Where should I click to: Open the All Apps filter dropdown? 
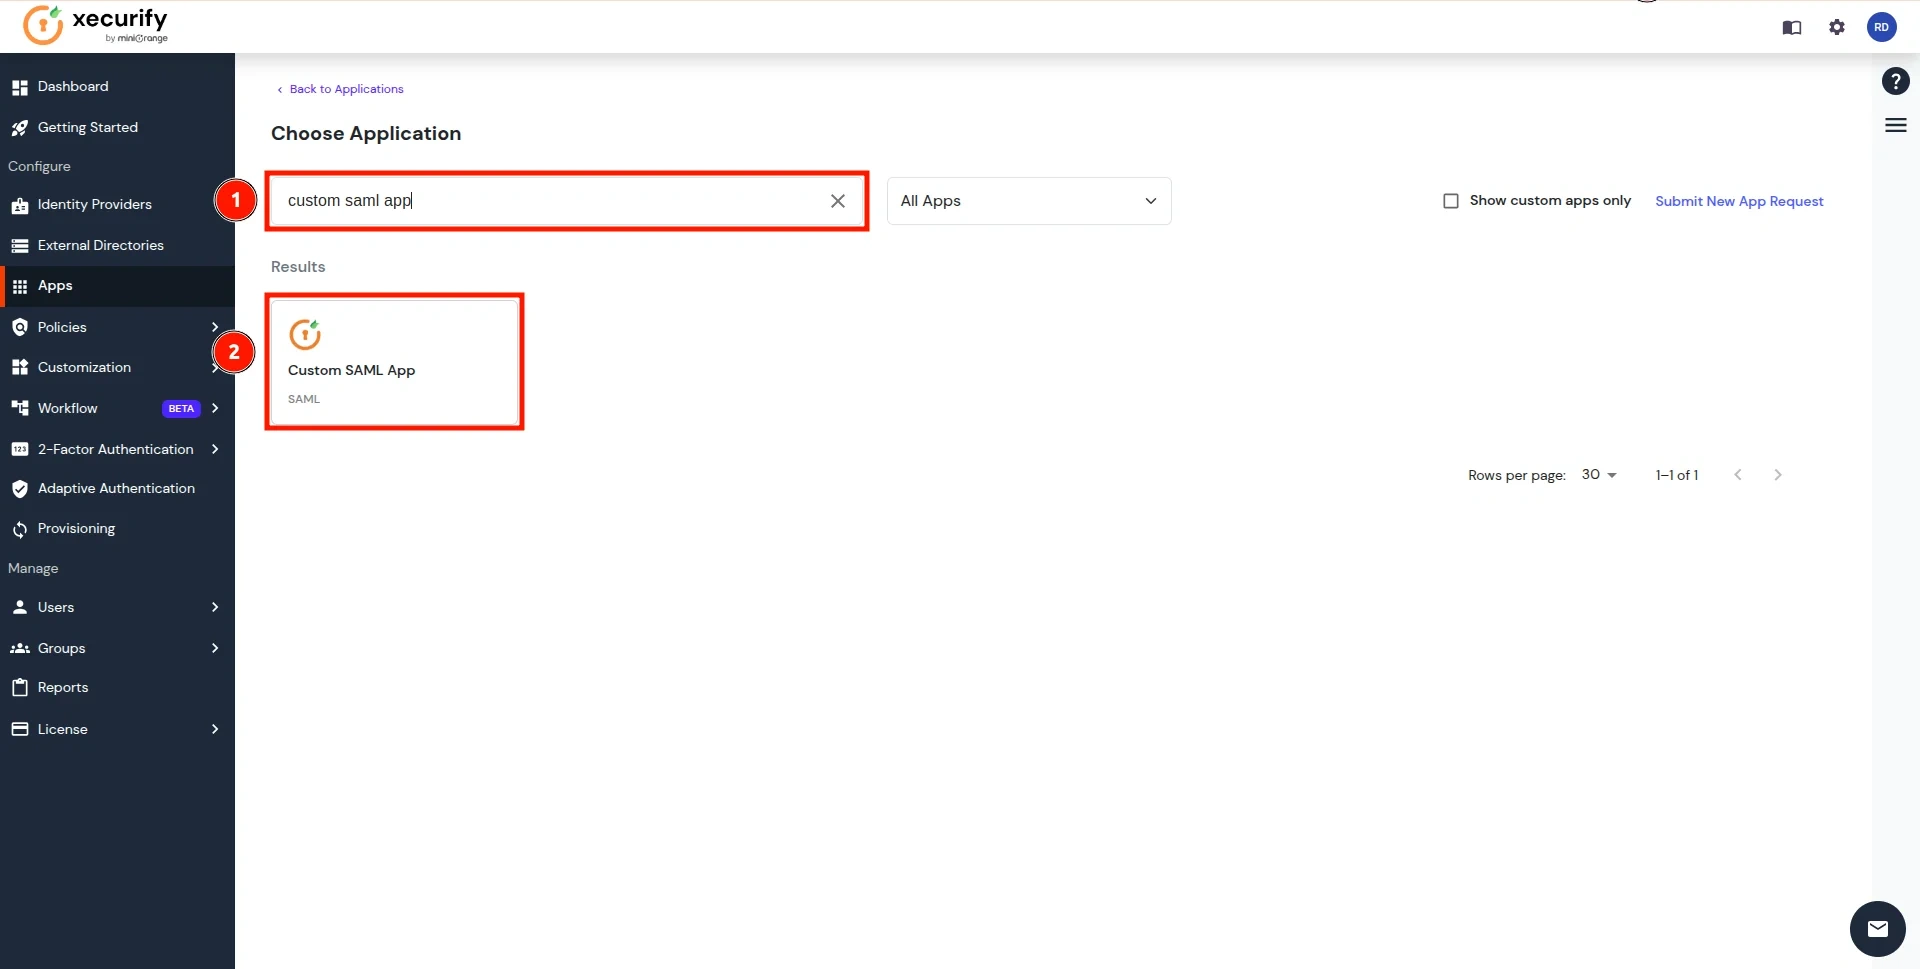coord(1029,200)
